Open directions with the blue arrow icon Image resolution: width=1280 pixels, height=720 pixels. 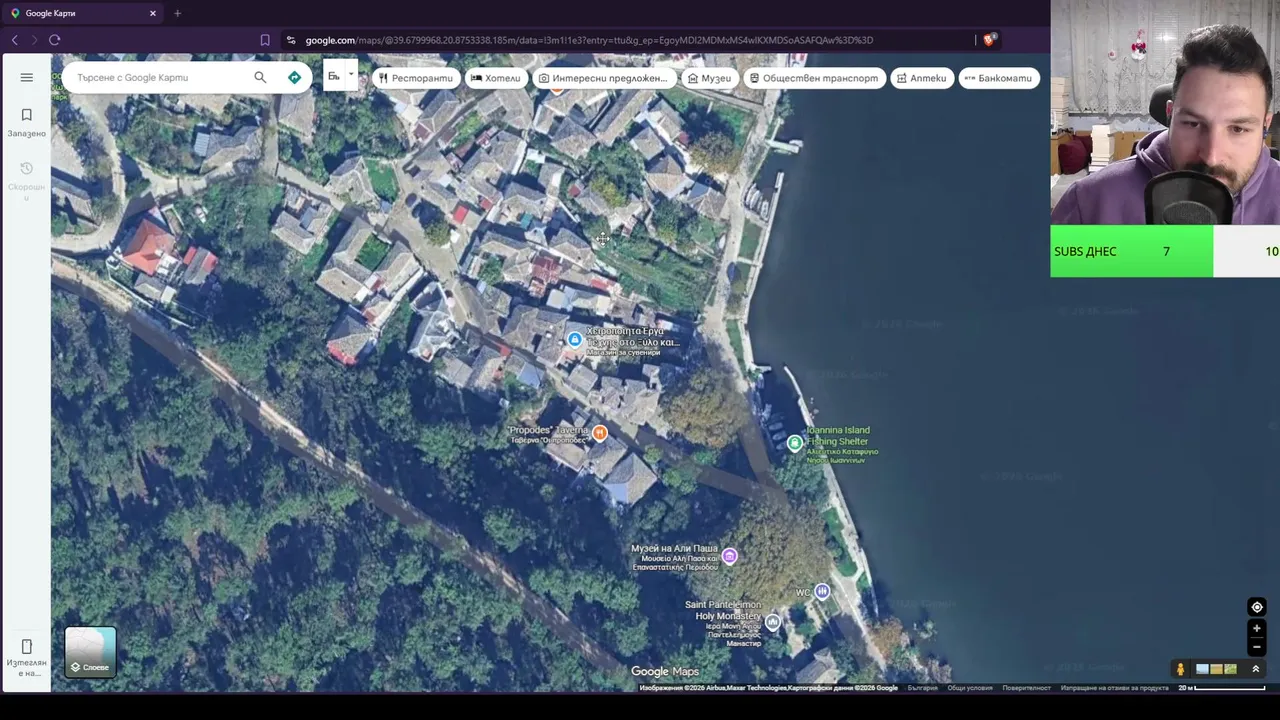pyautogui.click(x=294, y=77)
